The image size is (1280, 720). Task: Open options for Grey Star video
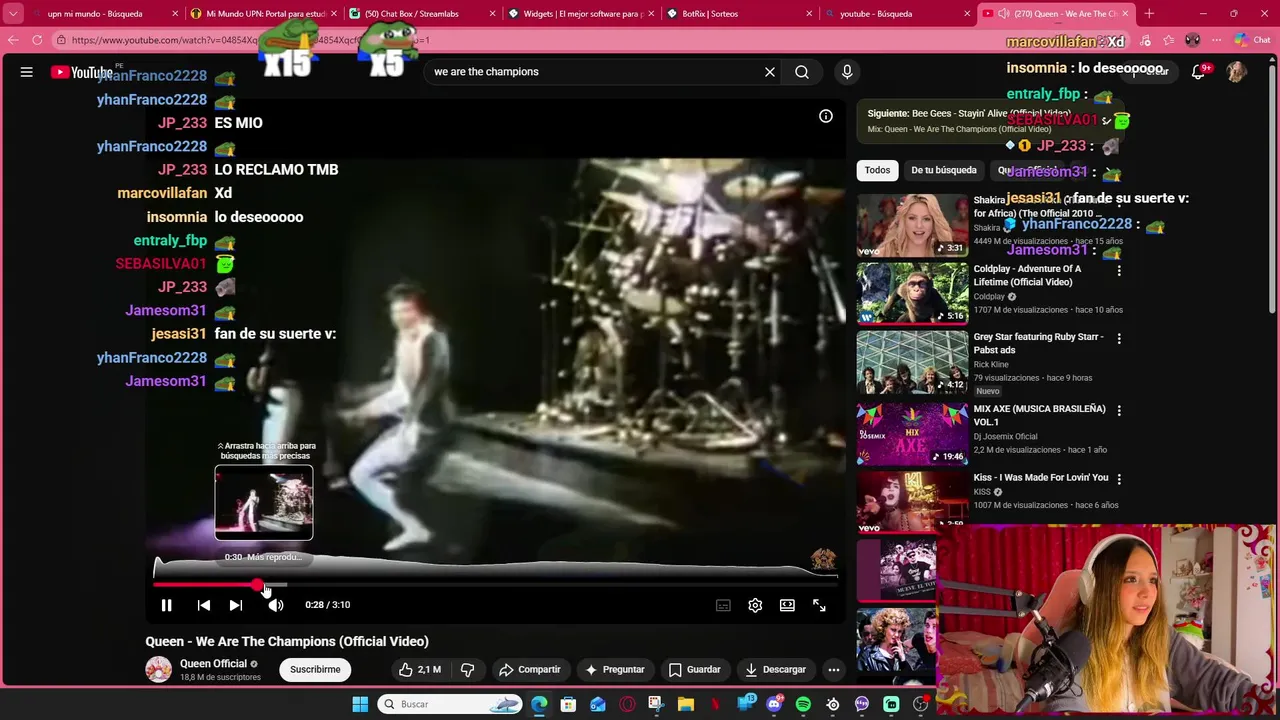(1119, 339)
